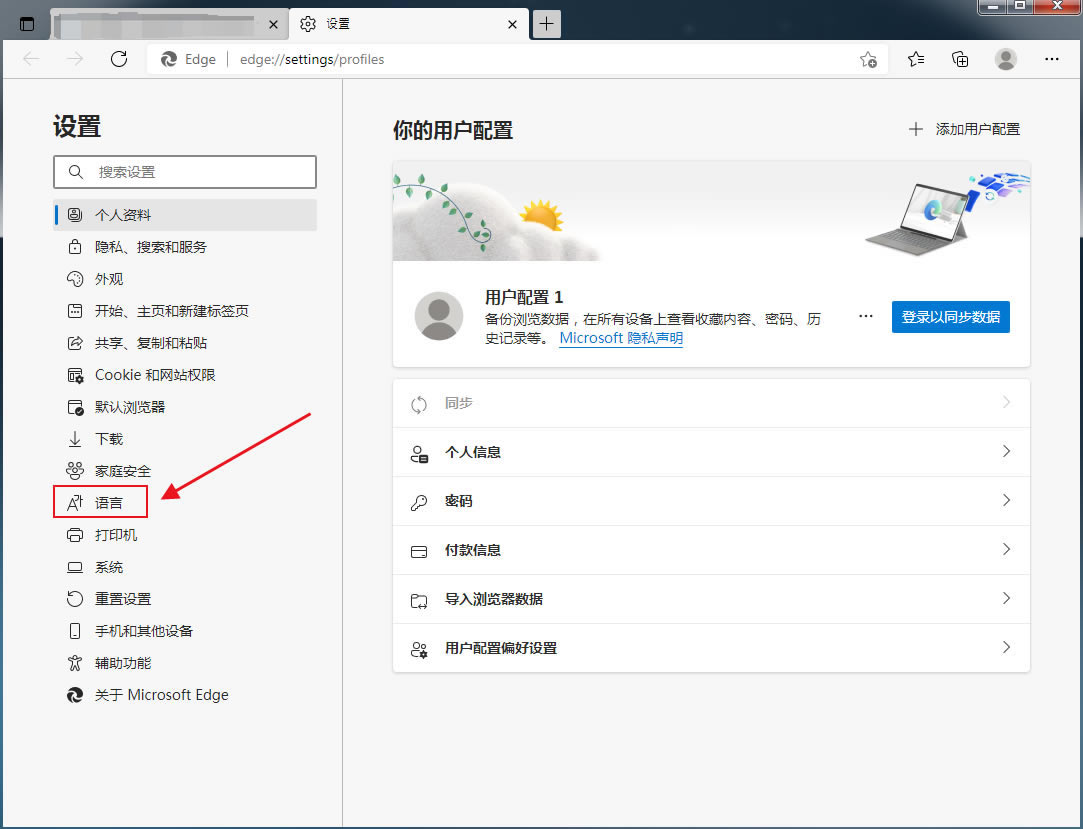
Task: Open the Microsoft 隐私声明 link
Action: [x=620, y=339]
